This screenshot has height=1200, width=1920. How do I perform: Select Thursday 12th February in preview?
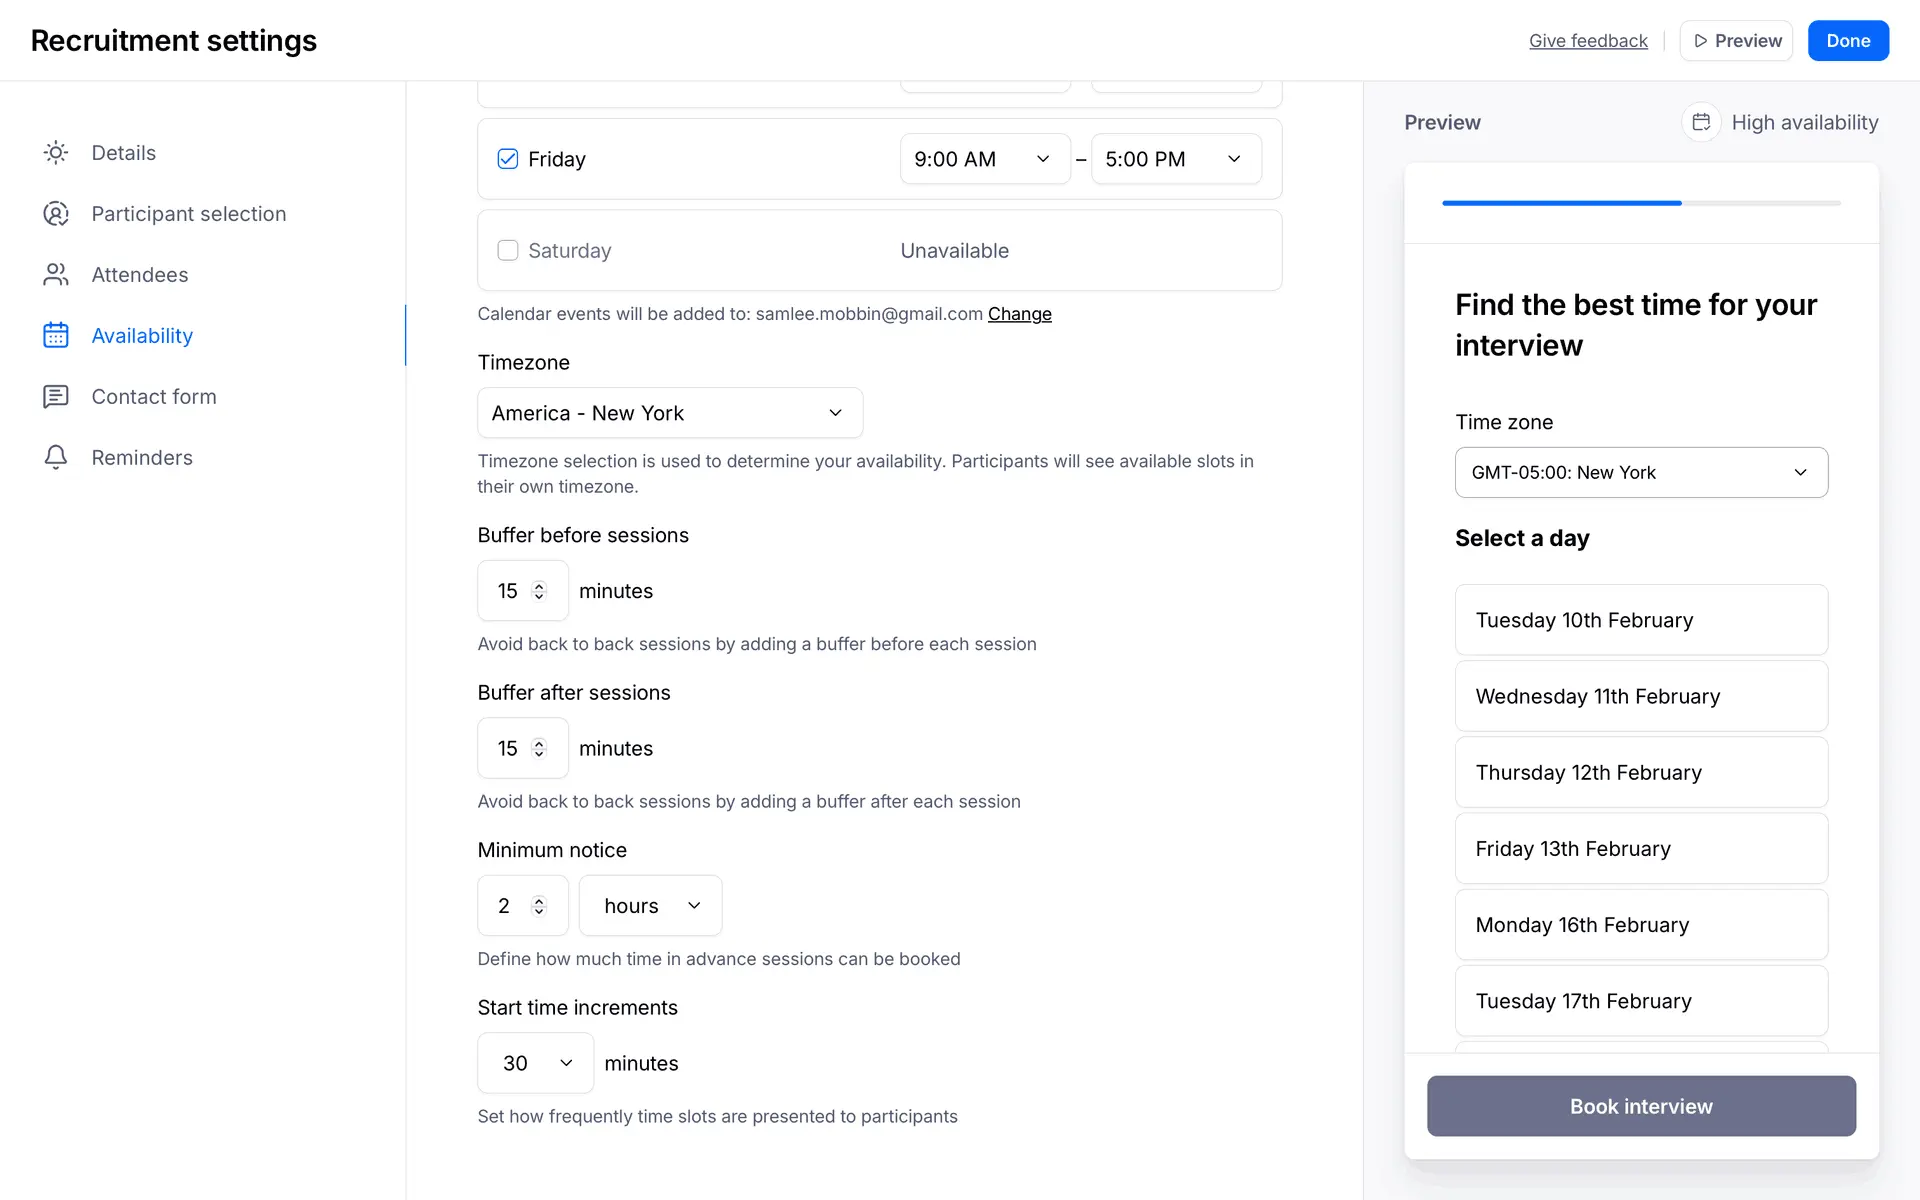[x=1640, y=772]
